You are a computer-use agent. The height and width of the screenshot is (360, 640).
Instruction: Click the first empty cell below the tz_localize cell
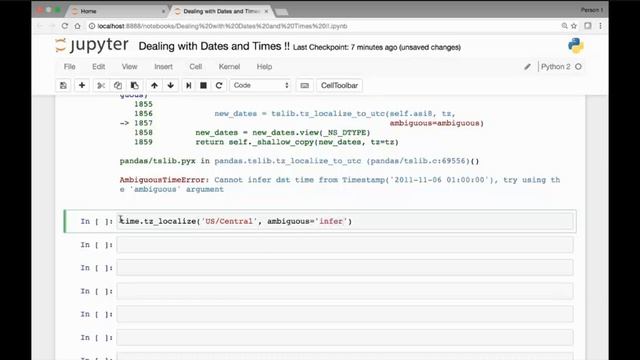coord(345,244)
